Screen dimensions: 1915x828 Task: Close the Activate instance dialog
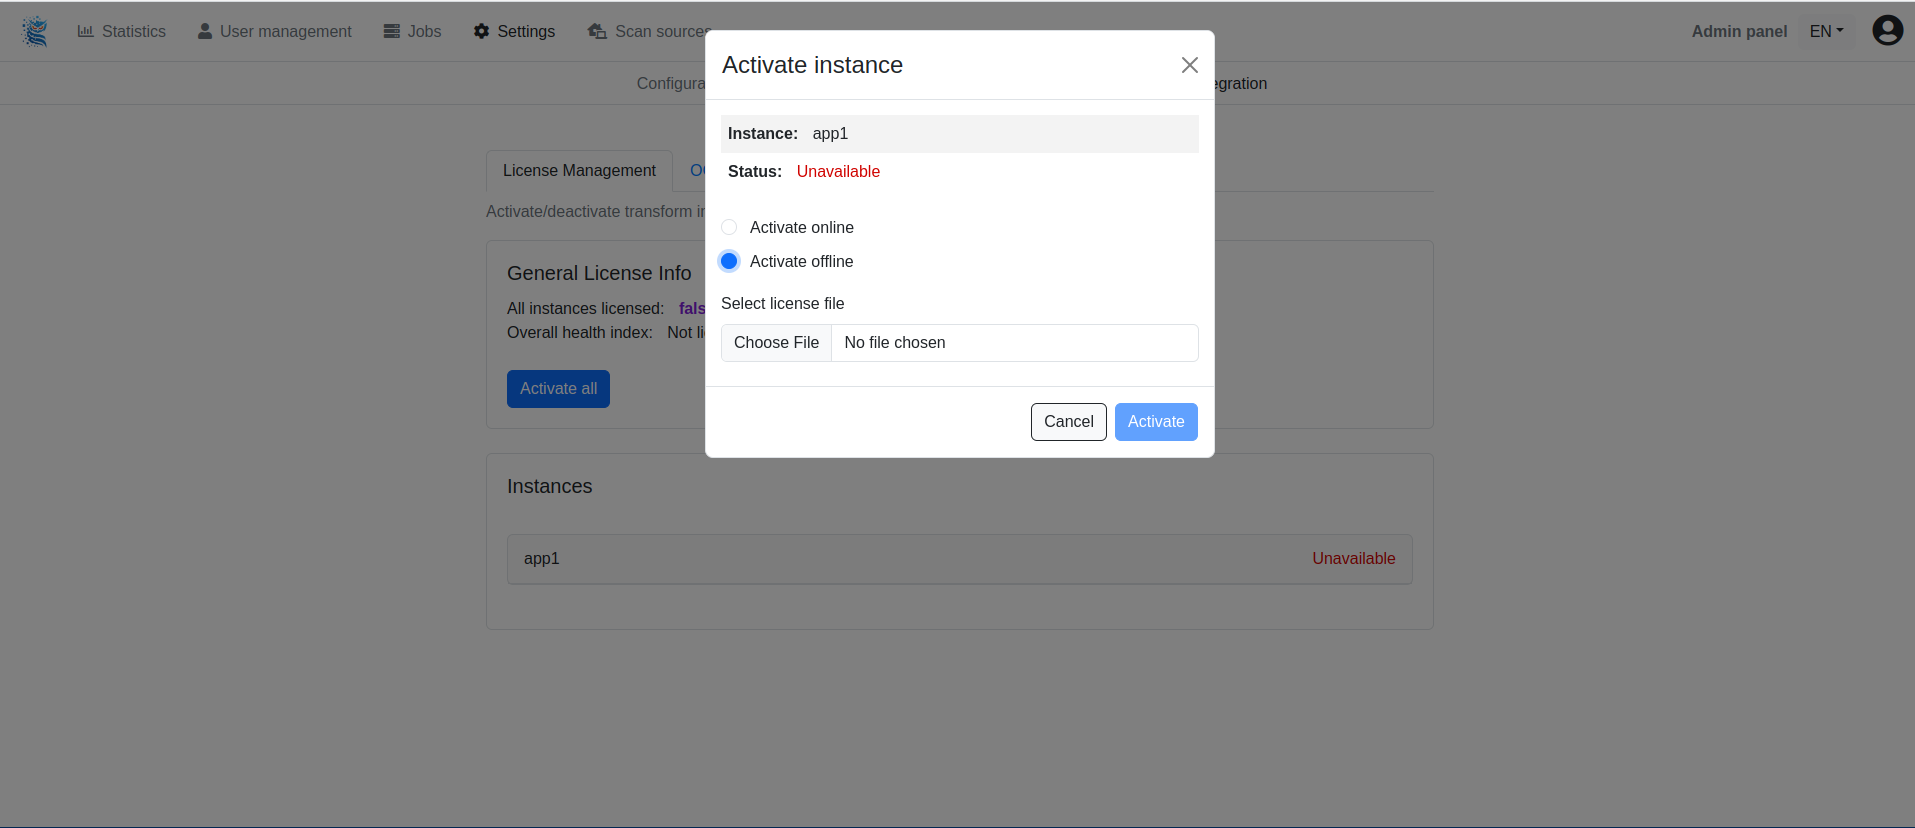click(x=1189, y=65)
